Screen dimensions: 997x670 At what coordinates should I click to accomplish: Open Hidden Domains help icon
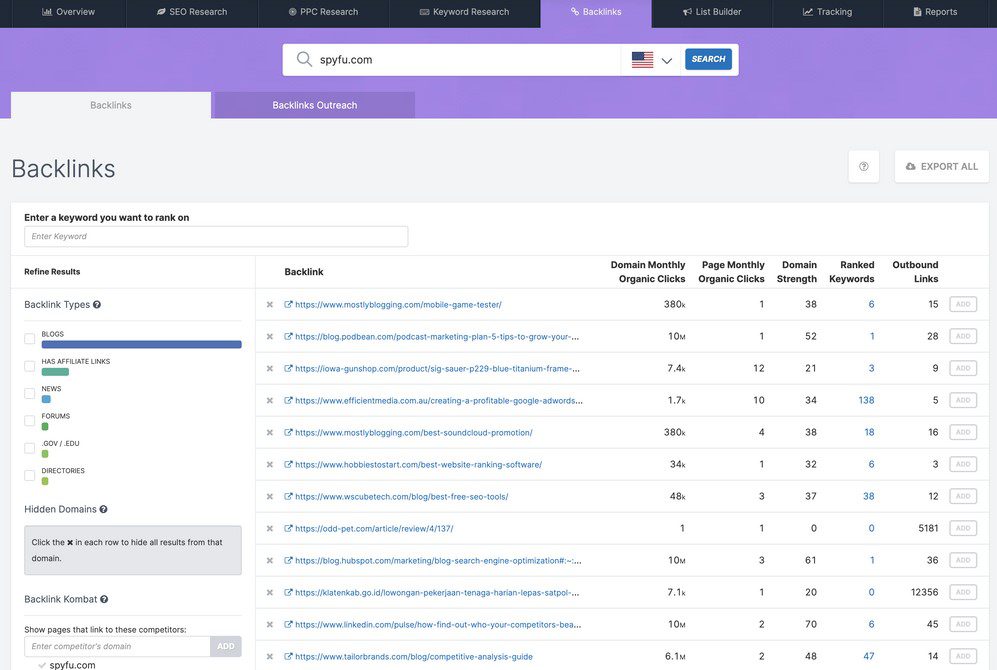pos(103,509)
